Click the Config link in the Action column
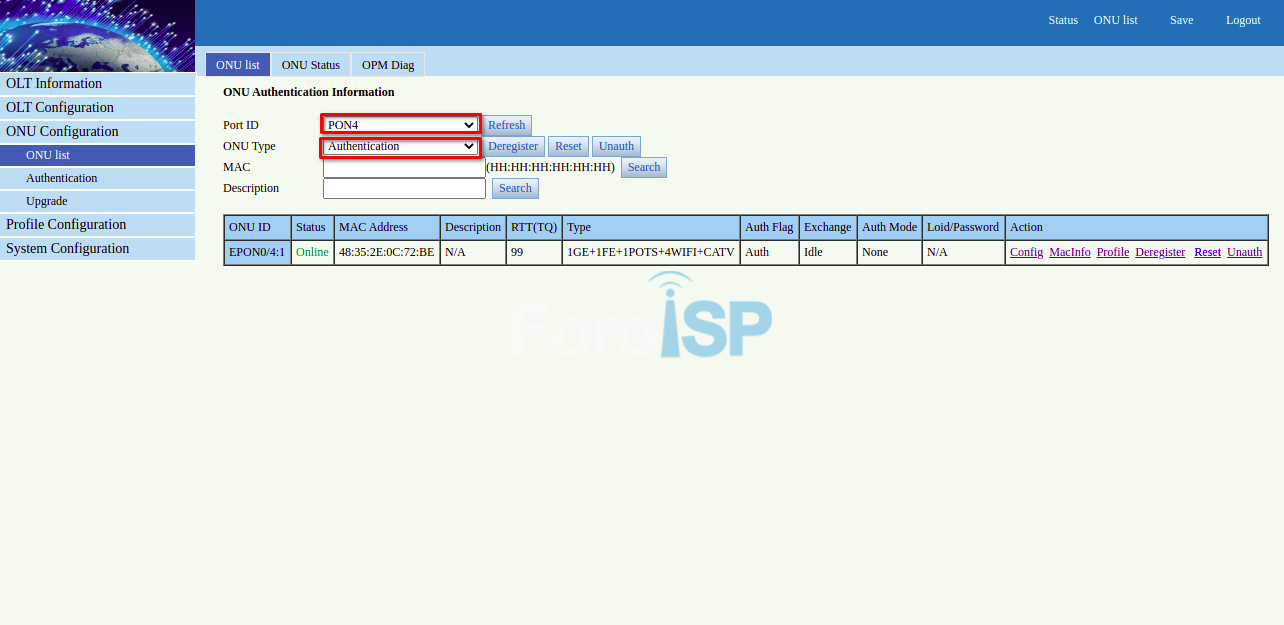This screenshot has width=1284, height=625. coord(1026,253)
